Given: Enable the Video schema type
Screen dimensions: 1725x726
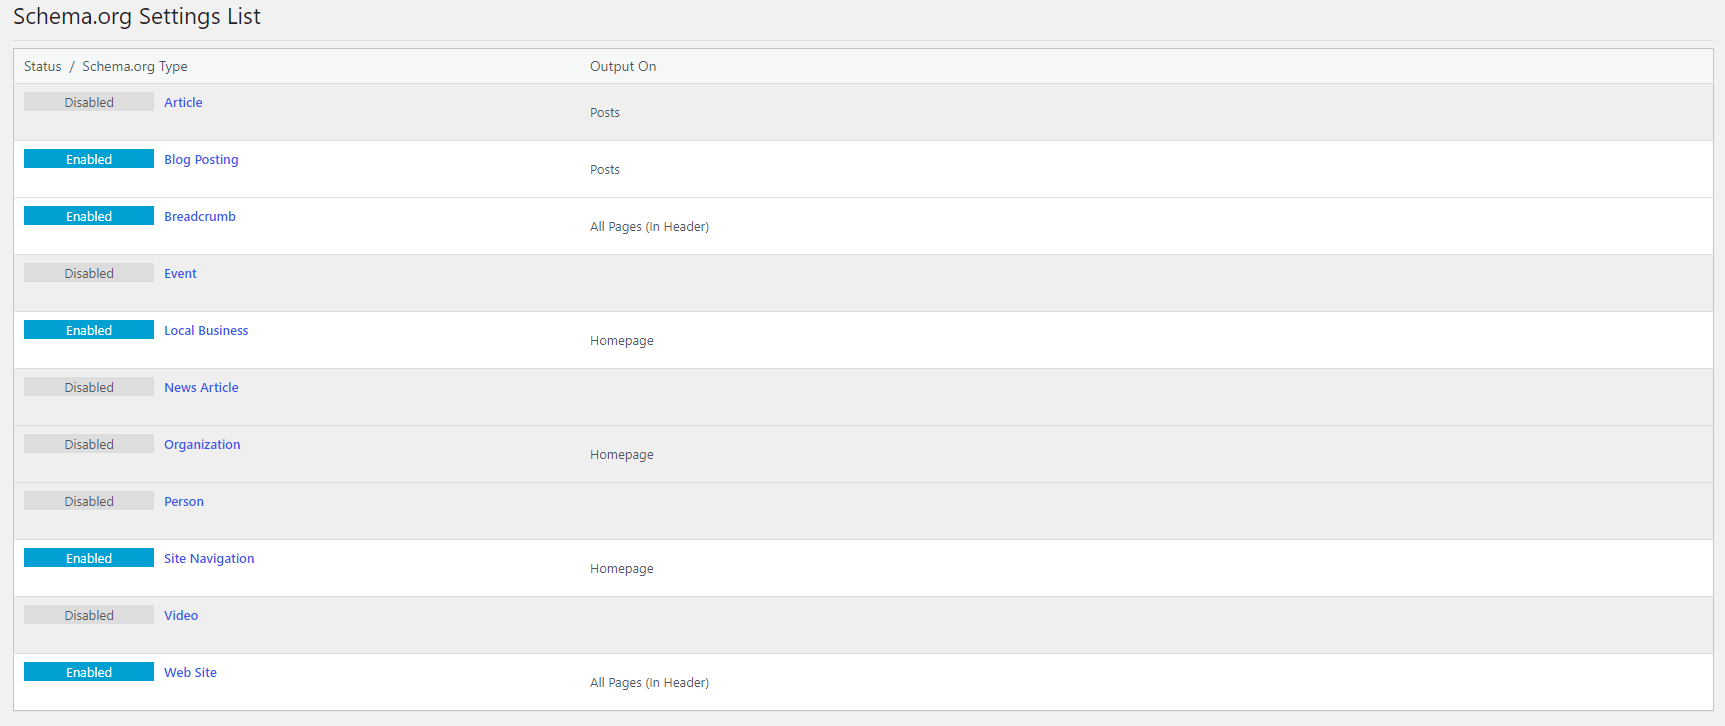Looking at the screenshot, I should click(x=88, y=614).
